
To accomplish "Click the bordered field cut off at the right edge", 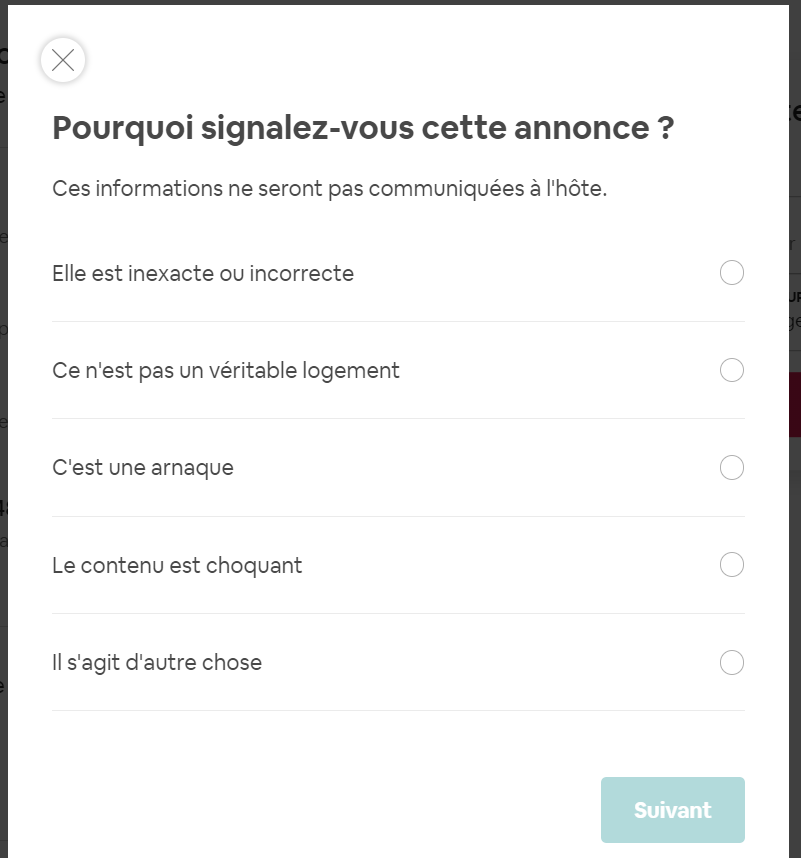I will (795, 312).
